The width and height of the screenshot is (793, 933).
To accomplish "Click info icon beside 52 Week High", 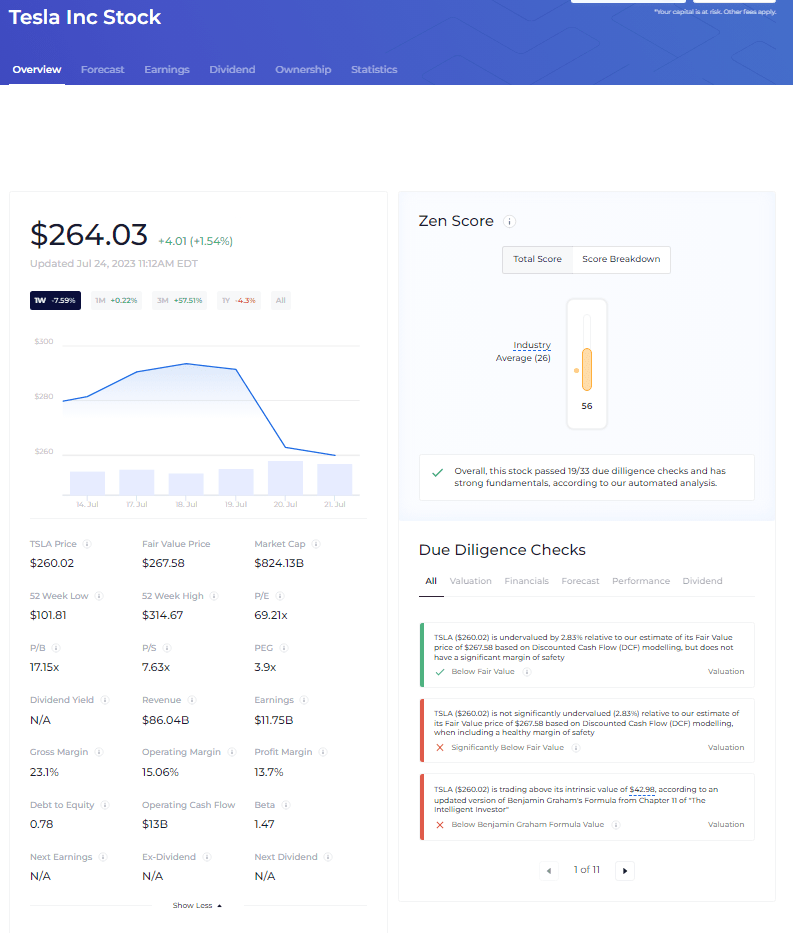I will (x=214, y=596).
